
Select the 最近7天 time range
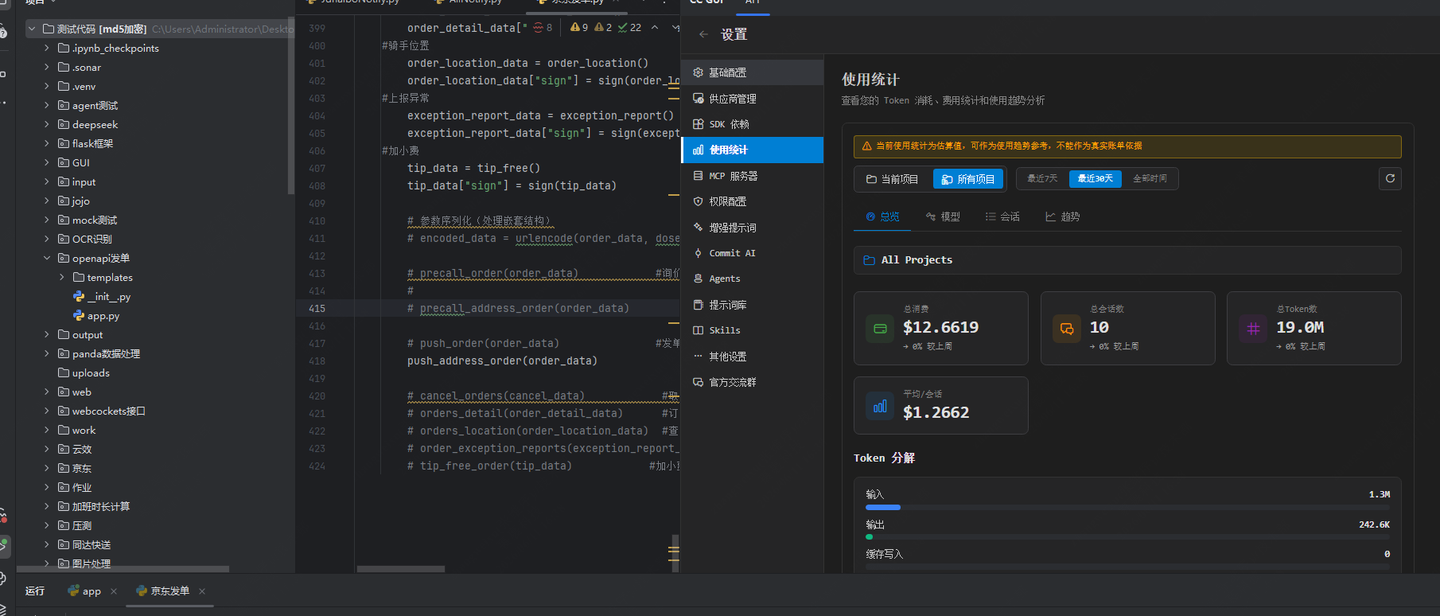(1043, 179)
